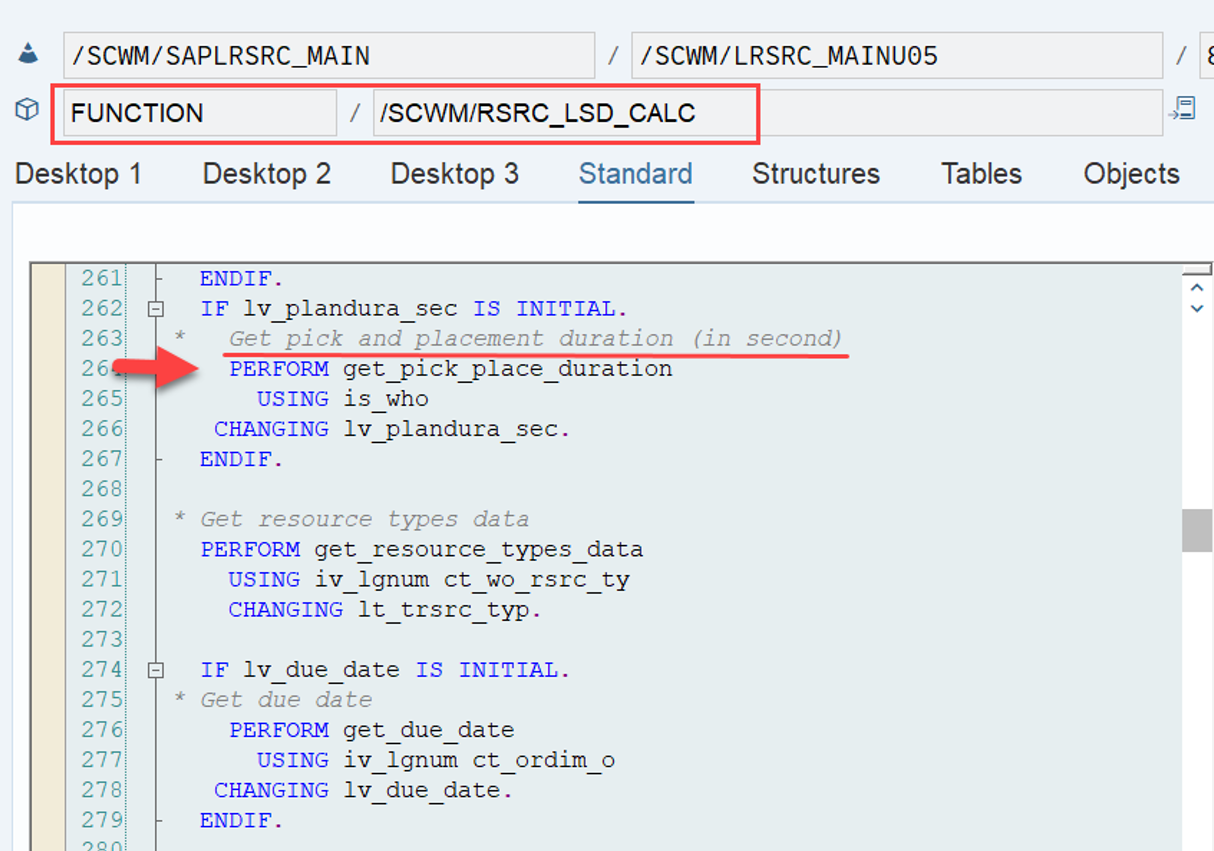The width and height of the screenshot is (1214, 851).
Task: Click comment 'Get pick and placement duration (in second)'
Action: tap(536, 338)
